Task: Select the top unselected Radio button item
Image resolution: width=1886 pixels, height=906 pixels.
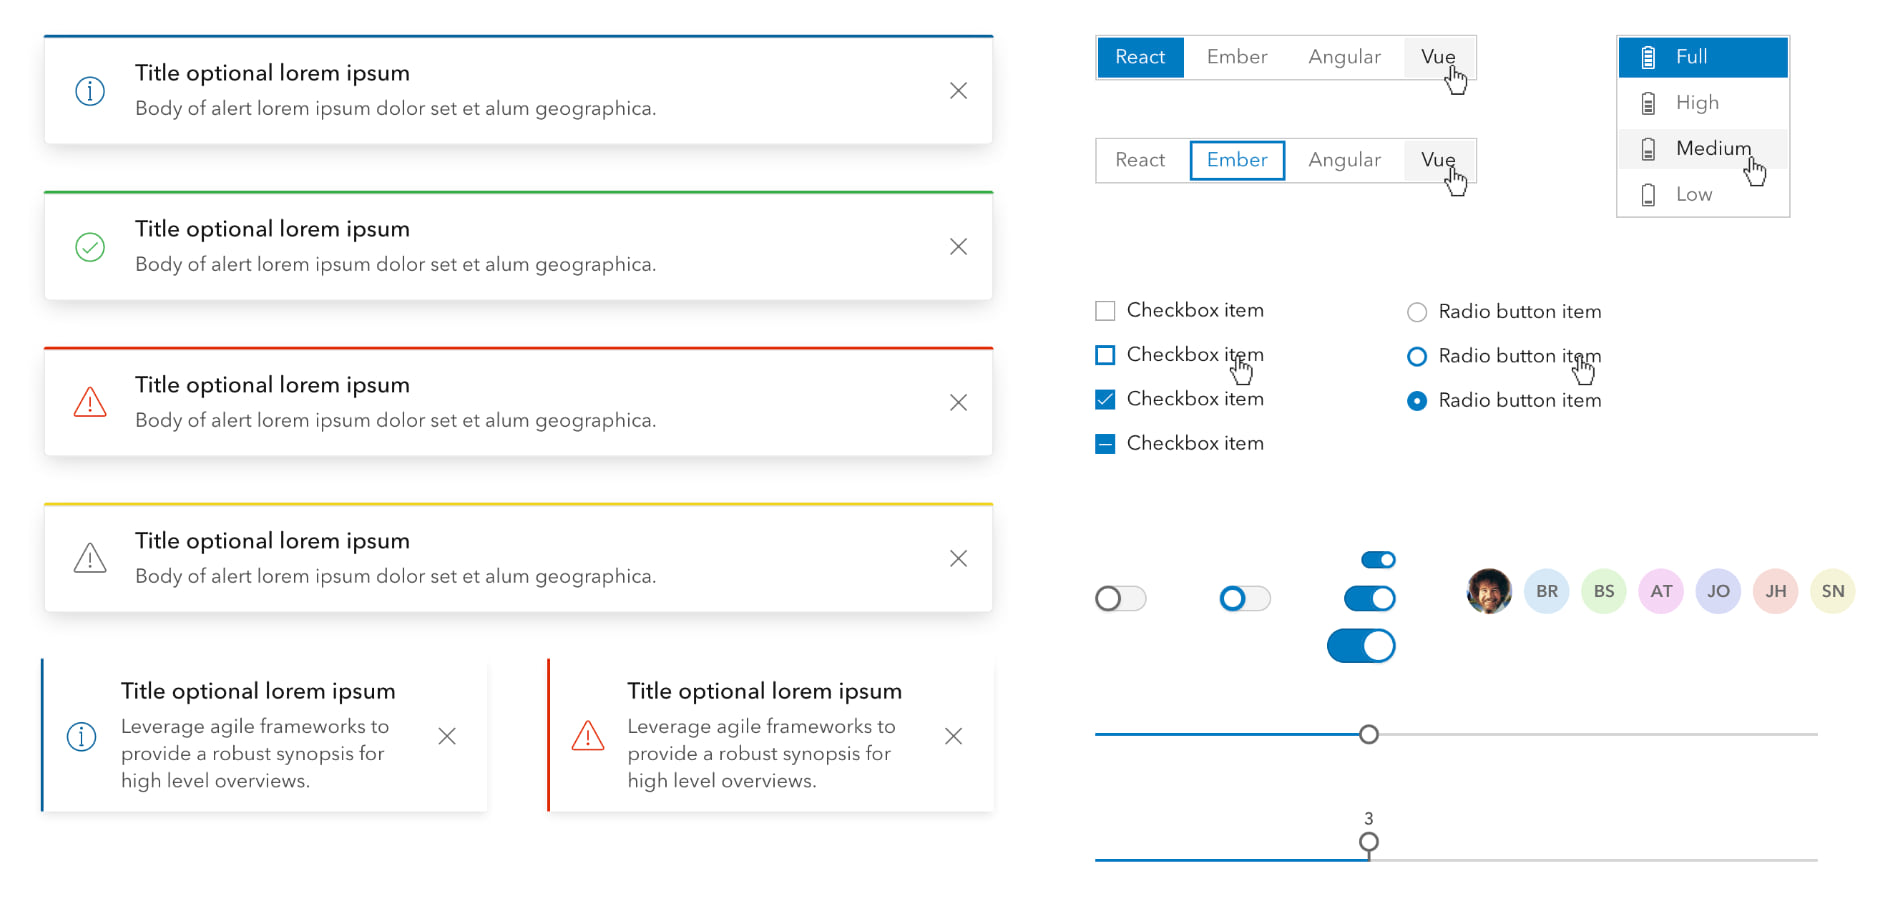Action: coord(1416,313)
